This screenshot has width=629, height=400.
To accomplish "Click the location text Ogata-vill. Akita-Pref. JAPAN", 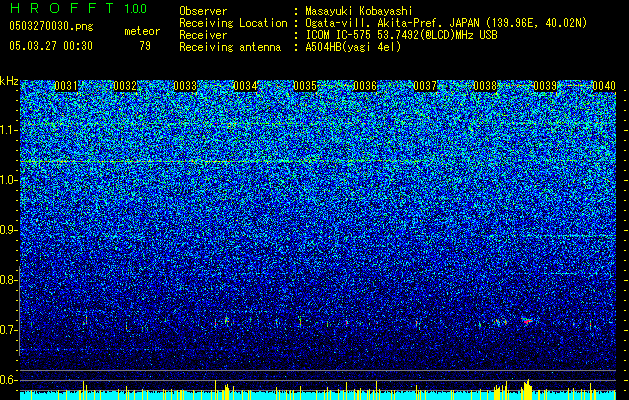I will [393, 23].
